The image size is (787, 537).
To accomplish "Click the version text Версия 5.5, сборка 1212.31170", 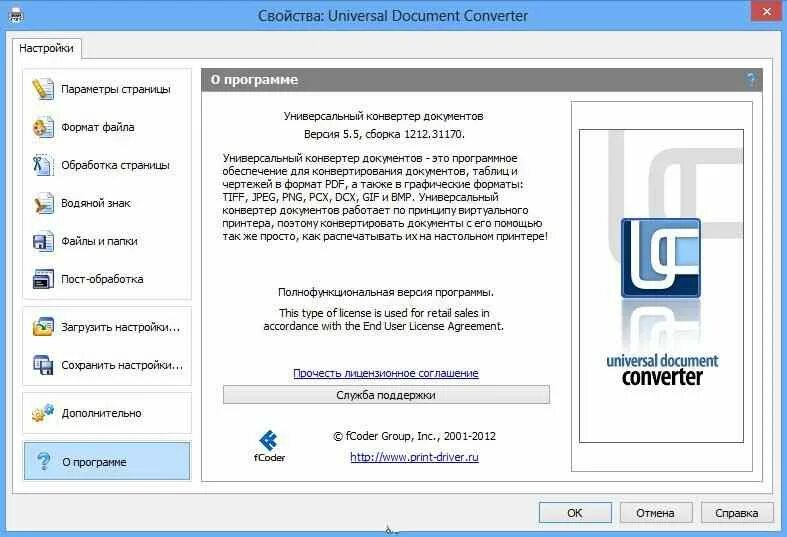I will 384,135.
